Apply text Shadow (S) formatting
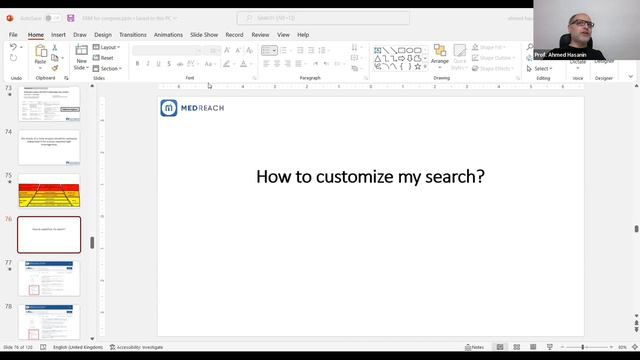Image resolution: width=640 pixels, height=360 pixels. 169,64
